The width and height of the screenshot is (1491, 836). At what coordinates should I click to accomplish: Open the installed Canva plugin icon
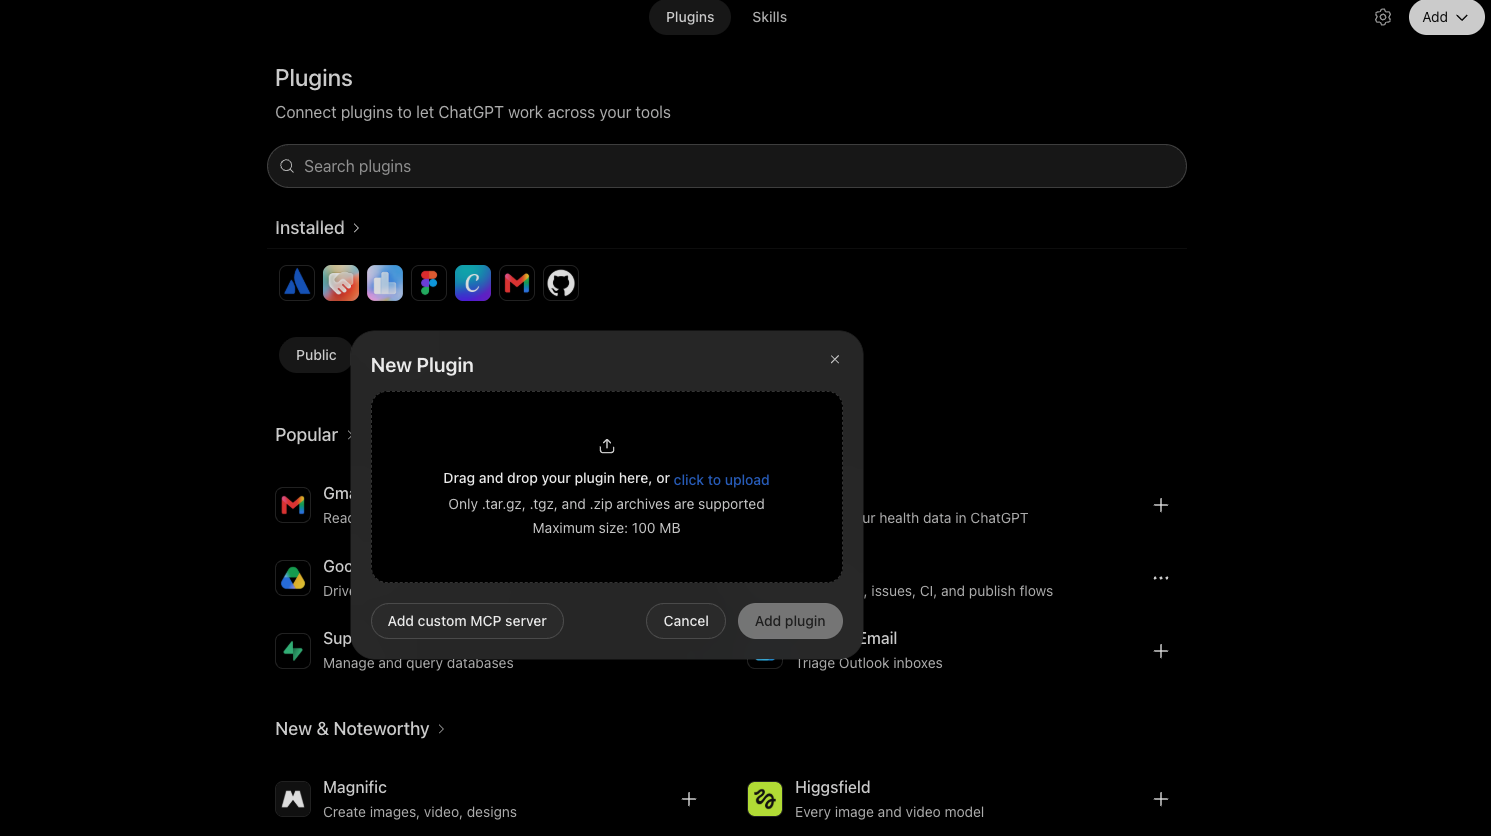tap(473, 283)
